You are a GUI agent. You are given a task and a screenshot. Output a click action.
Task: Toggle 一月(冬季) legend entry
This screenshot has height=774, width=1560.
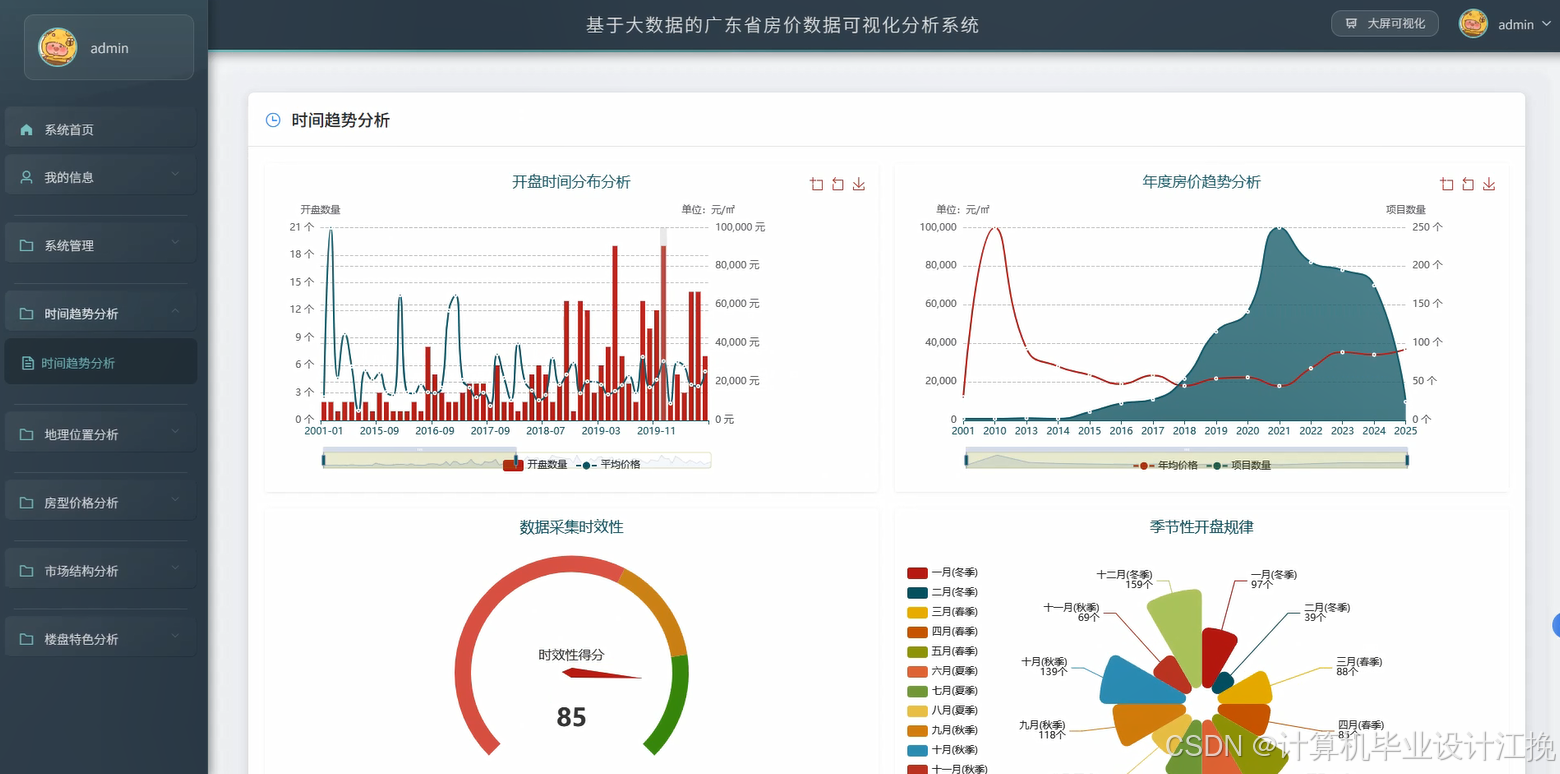tap(942, 573)
